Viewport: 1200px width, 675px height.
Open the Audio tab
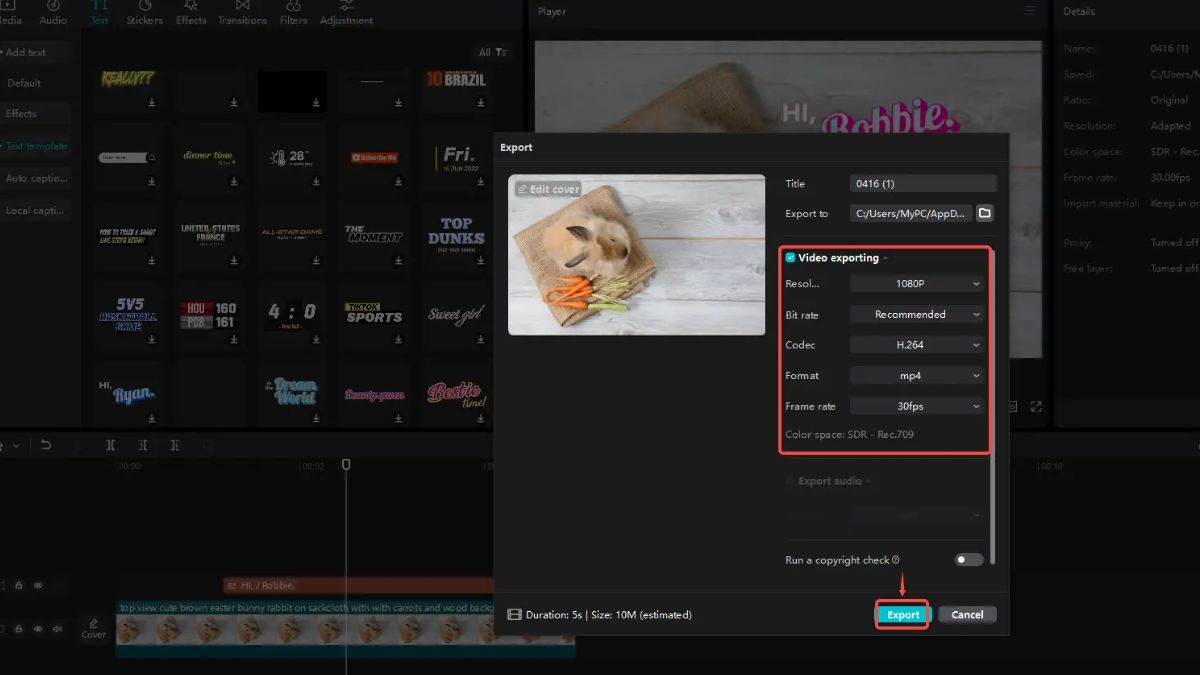tap(53, 13)
